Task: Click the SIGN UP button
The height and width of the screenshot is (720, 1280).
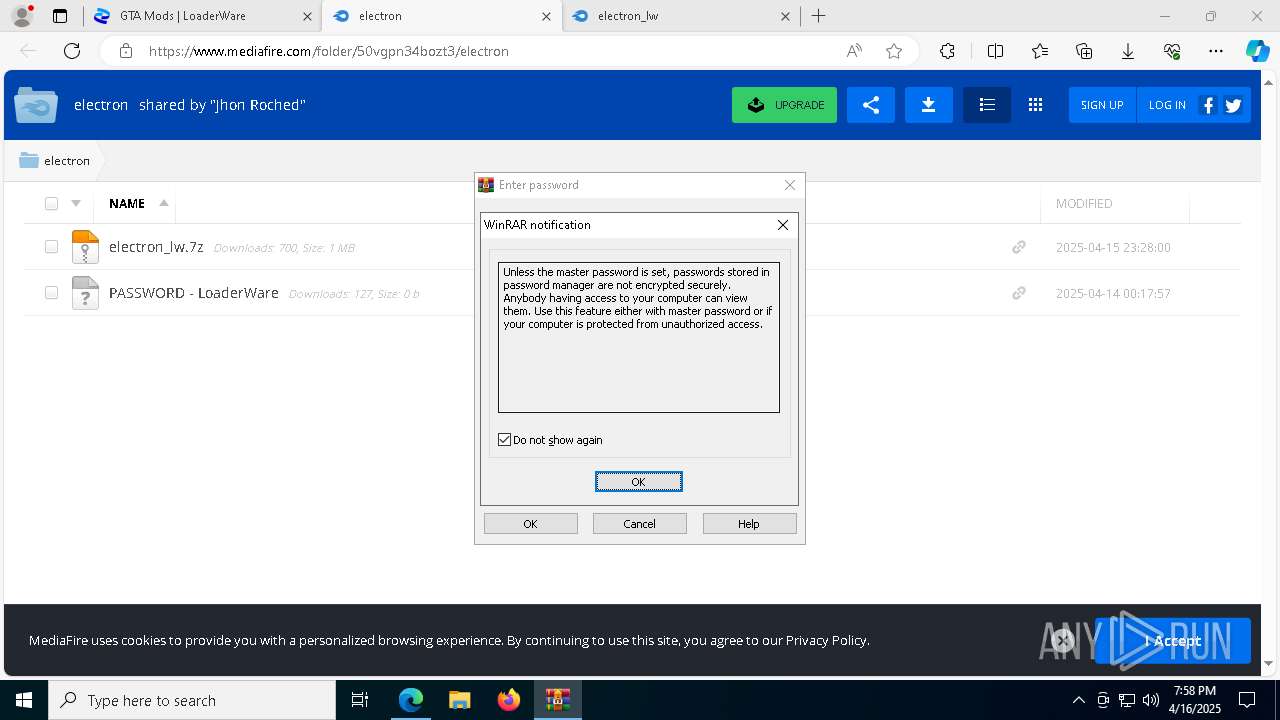Action: [1102, 105]
